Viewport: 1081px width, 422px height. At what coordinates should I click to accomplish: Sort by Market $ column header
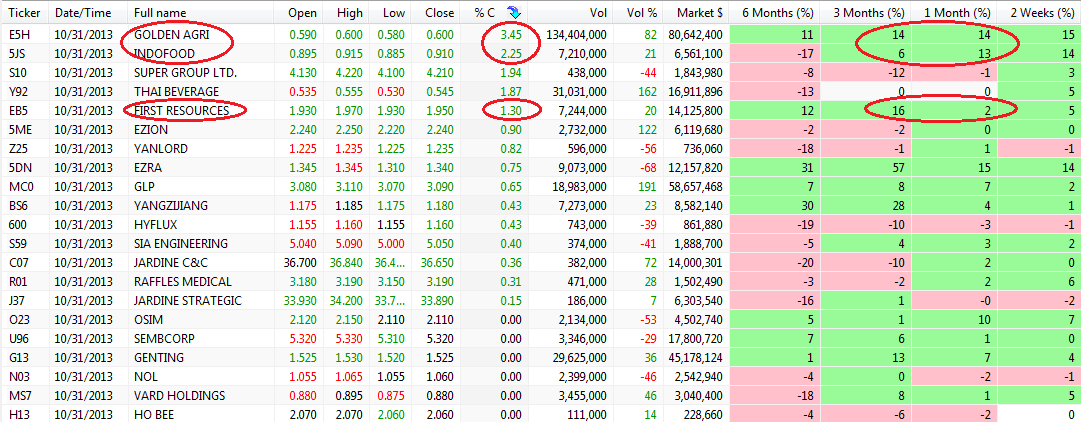(x=699, y=13)
